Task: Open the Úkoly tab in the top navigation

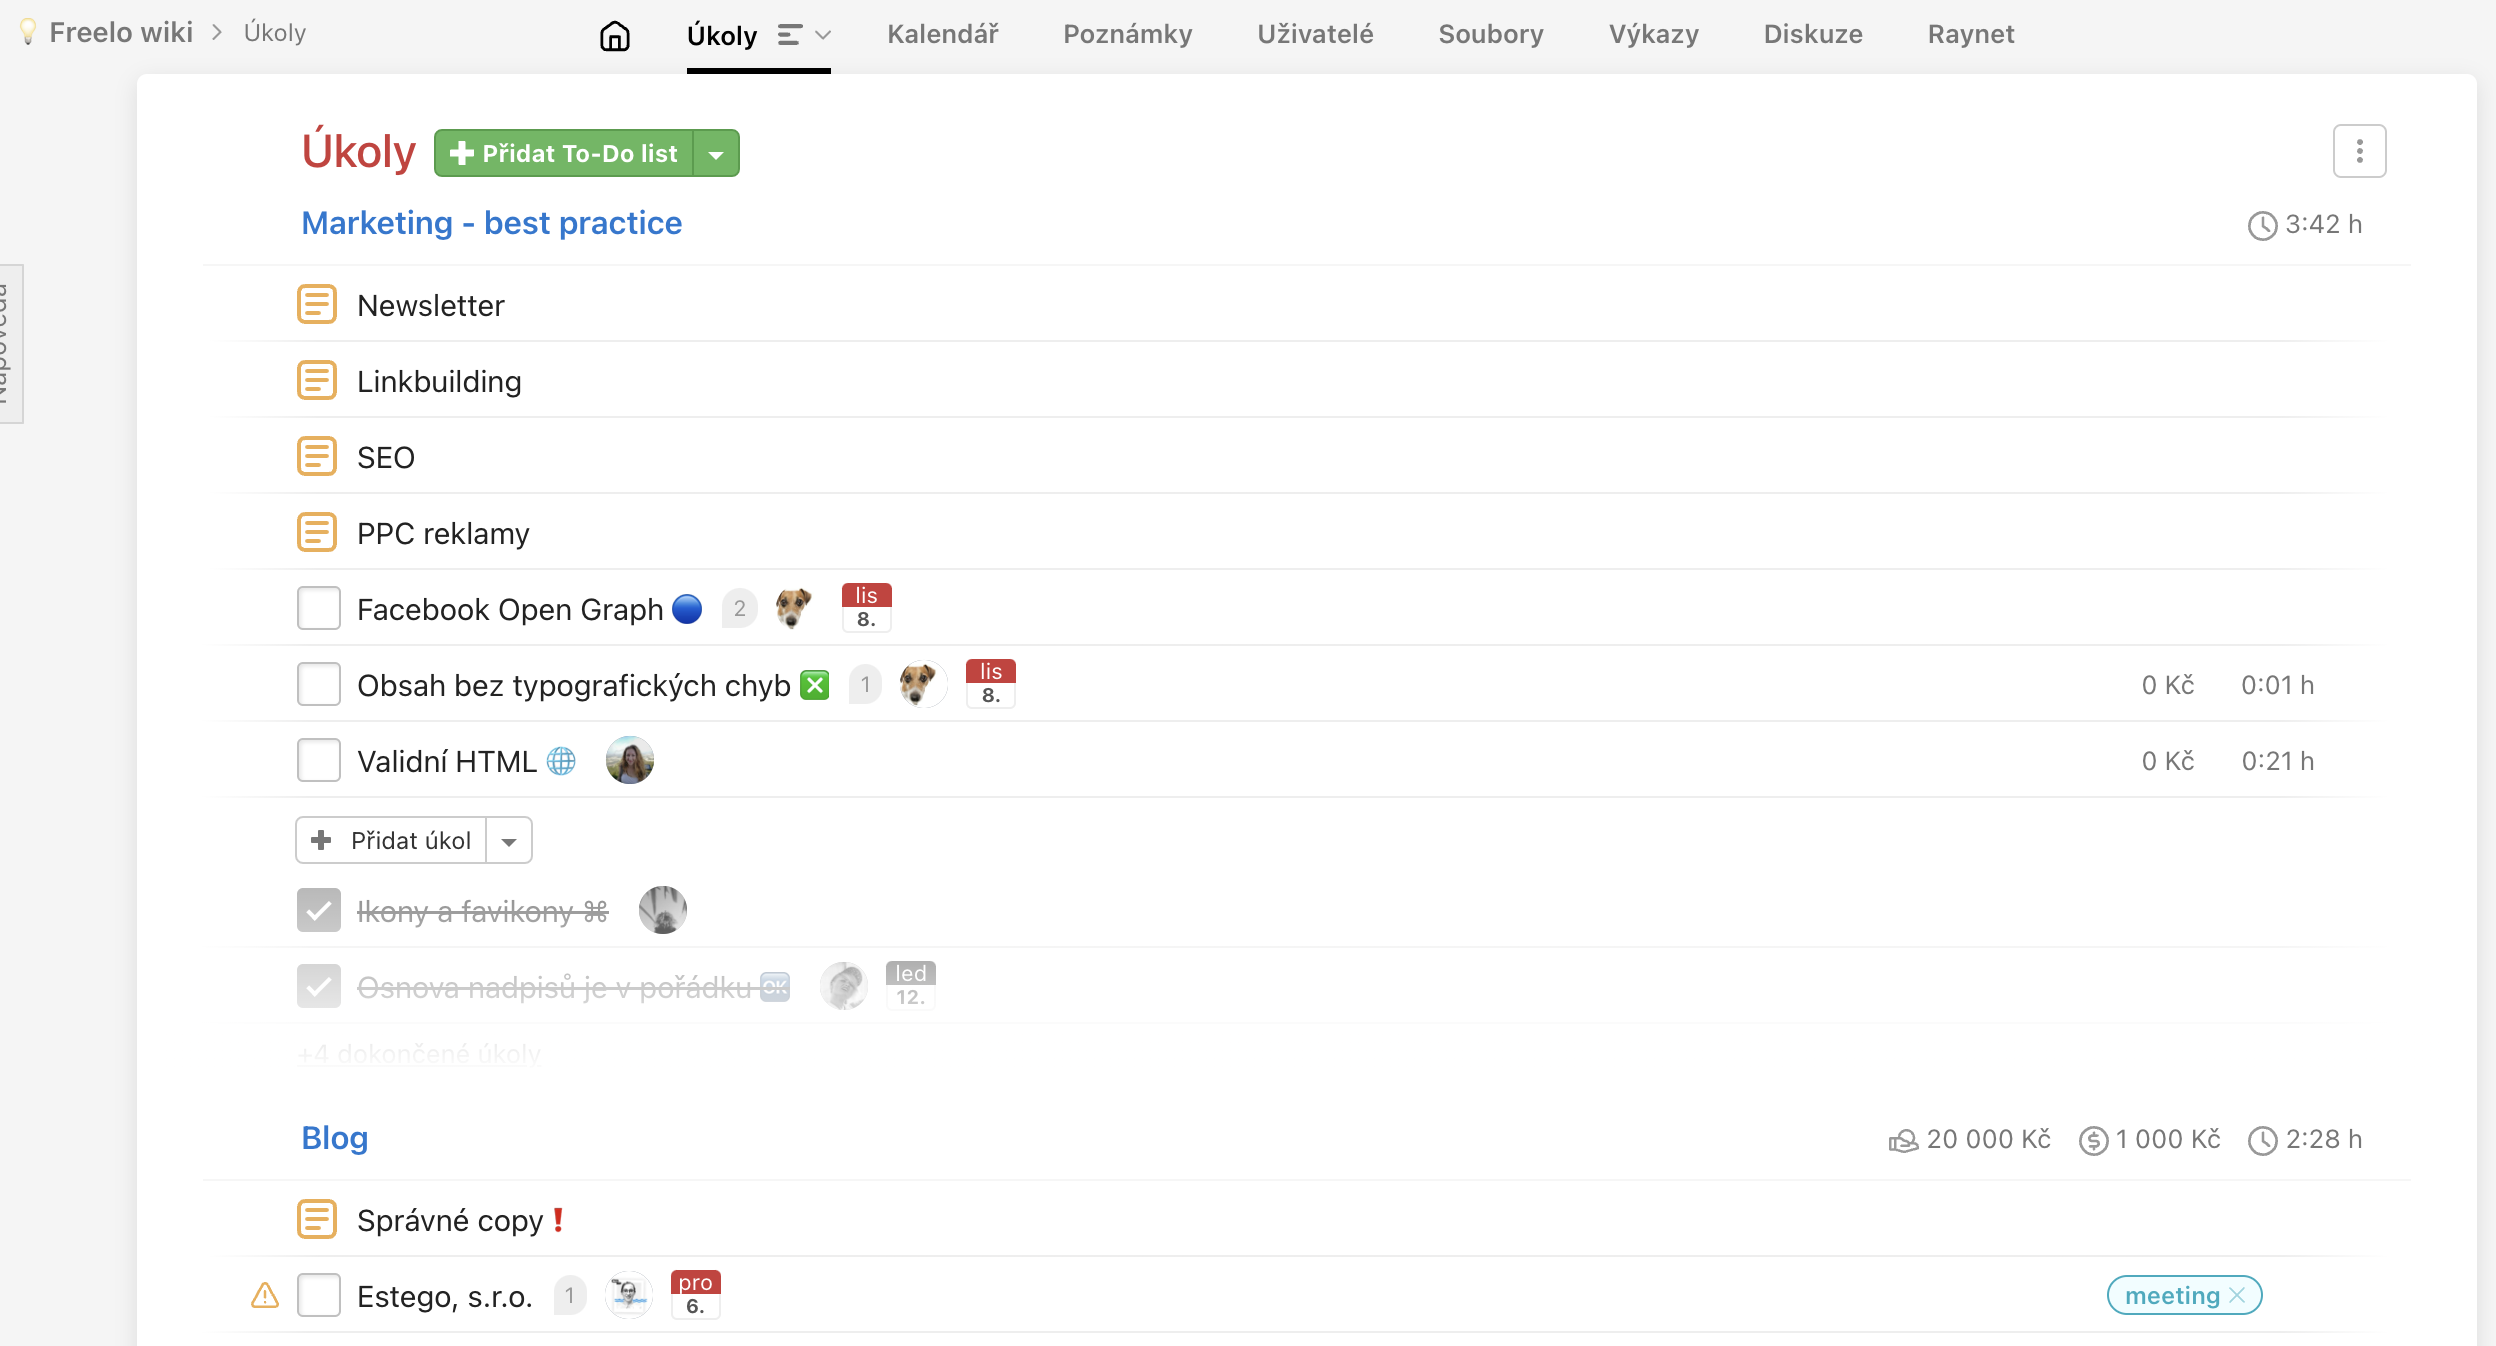Action: pos(724,33)
